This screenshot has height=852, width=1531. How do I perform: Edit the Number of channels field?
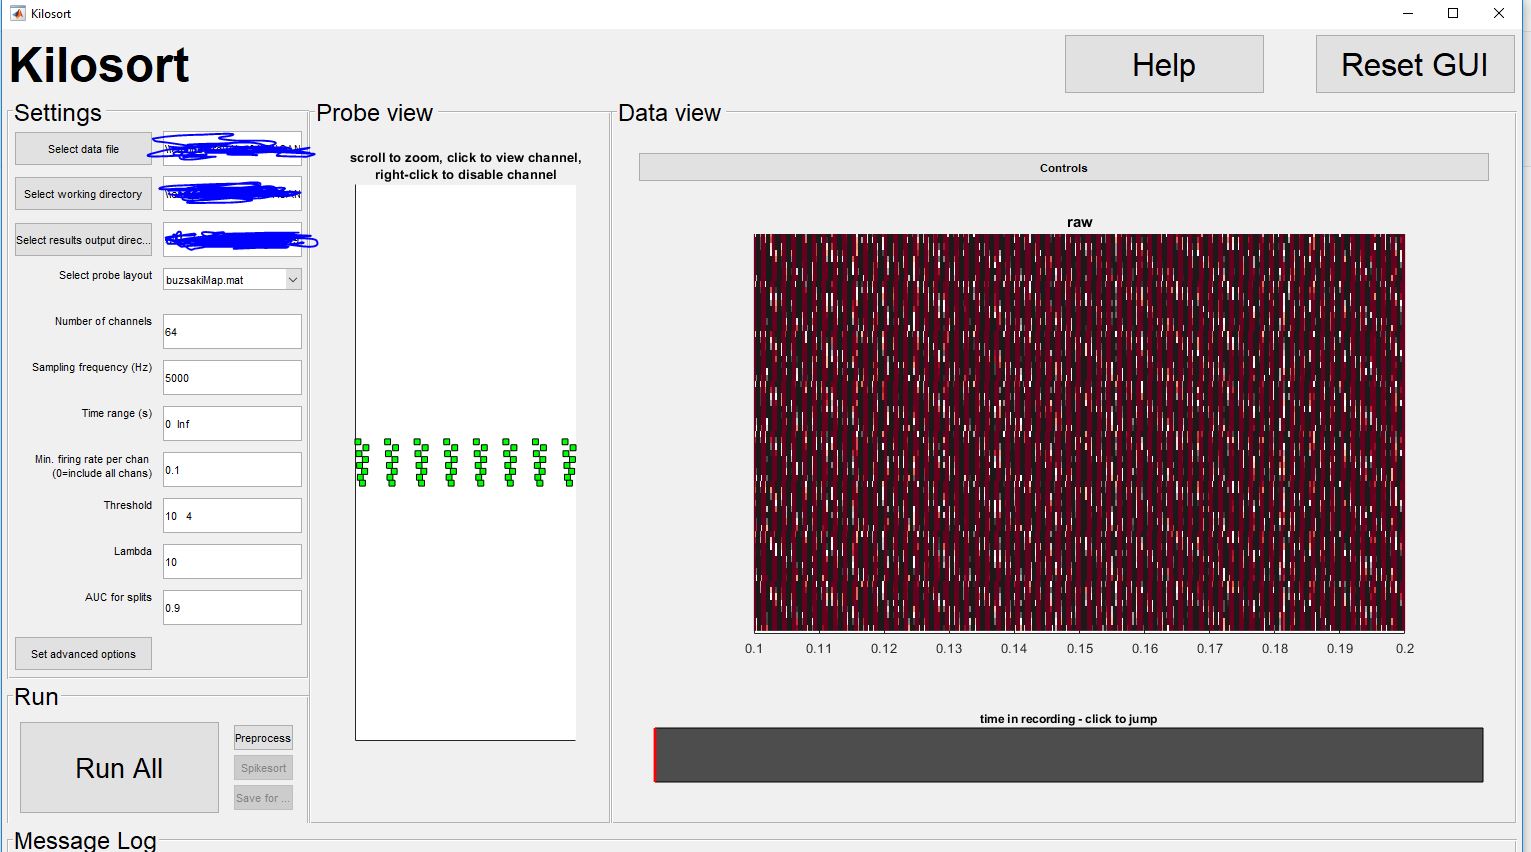tap(231, 331)
